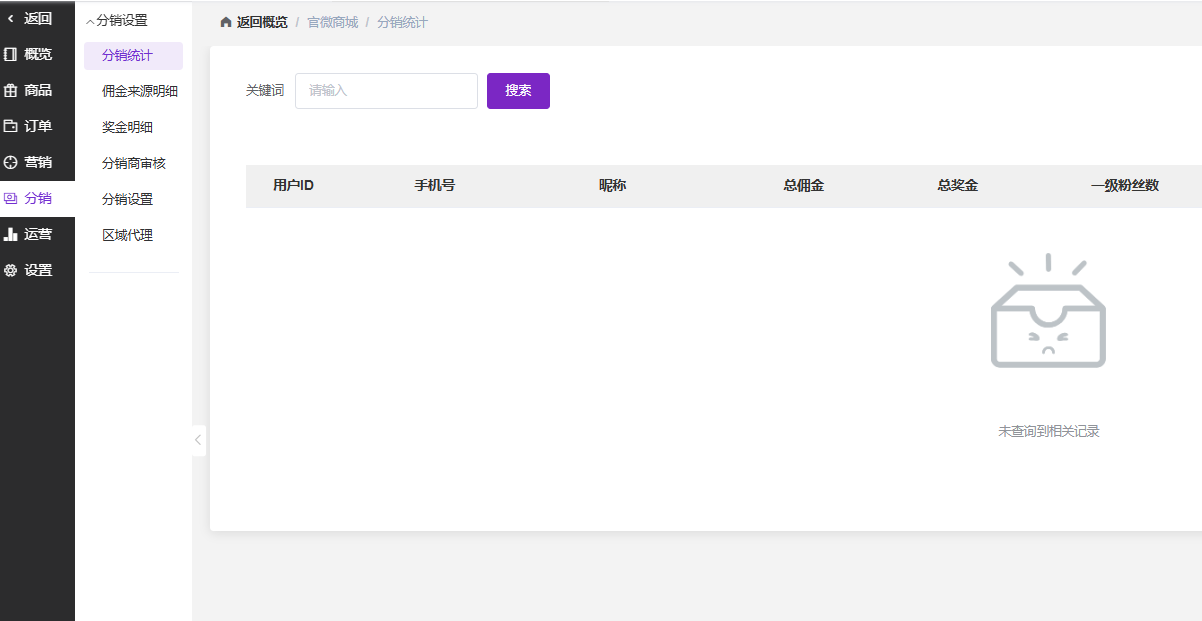Collapse the 分销设置 menu group

pyautogui.click(x=91, y=21)
